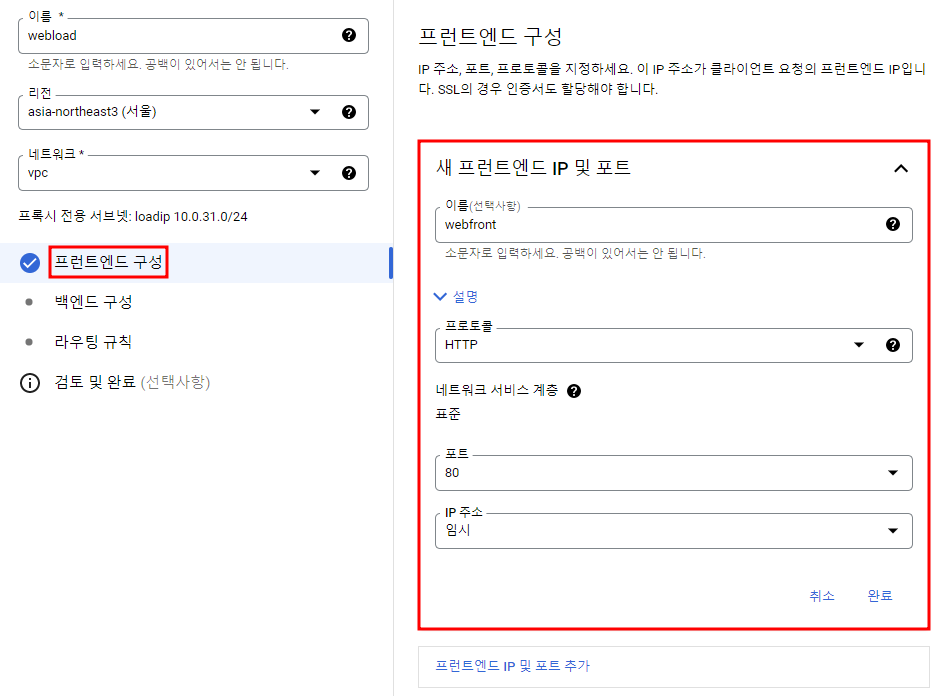Viewport: 937px width, 696px height.
Task: Open the IP 주소 임시 dropdown
Action: tap(673, 531)
